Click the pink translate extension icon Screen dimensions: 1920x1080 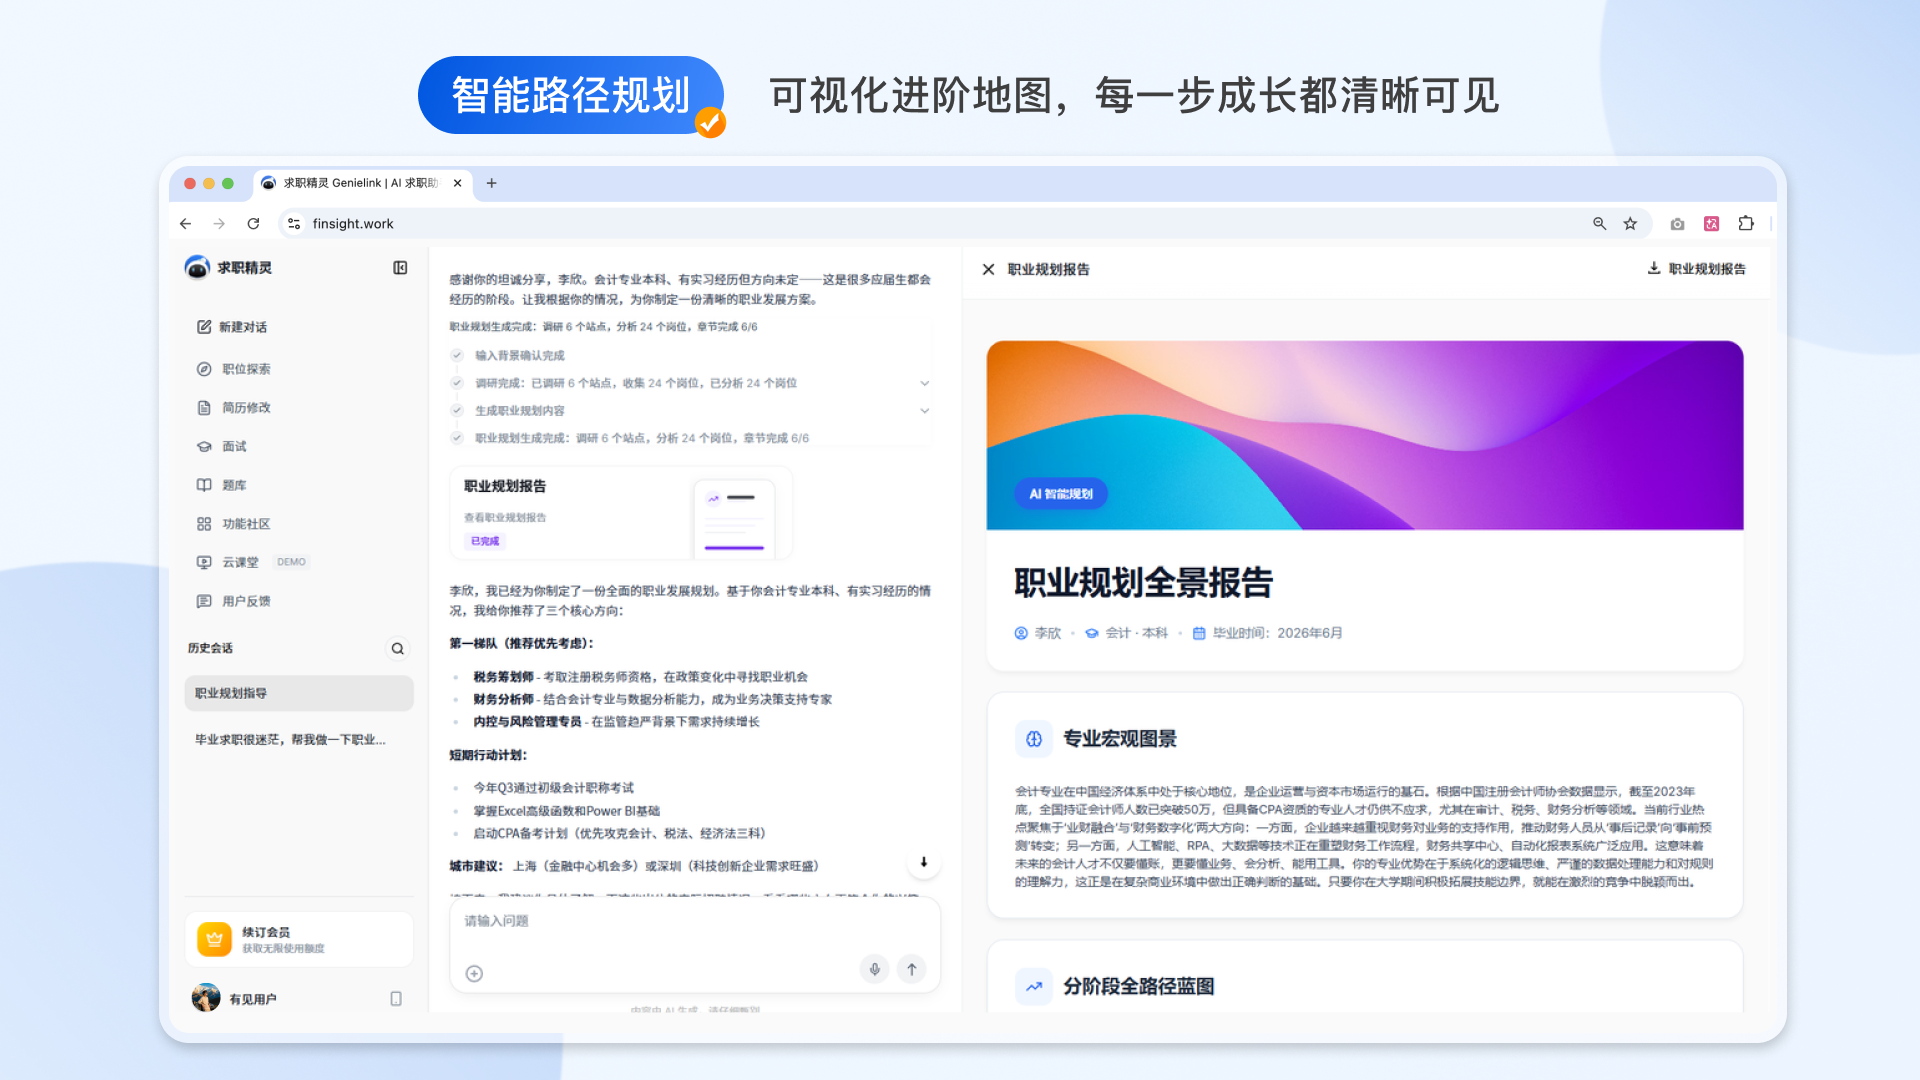point(1711,224)
